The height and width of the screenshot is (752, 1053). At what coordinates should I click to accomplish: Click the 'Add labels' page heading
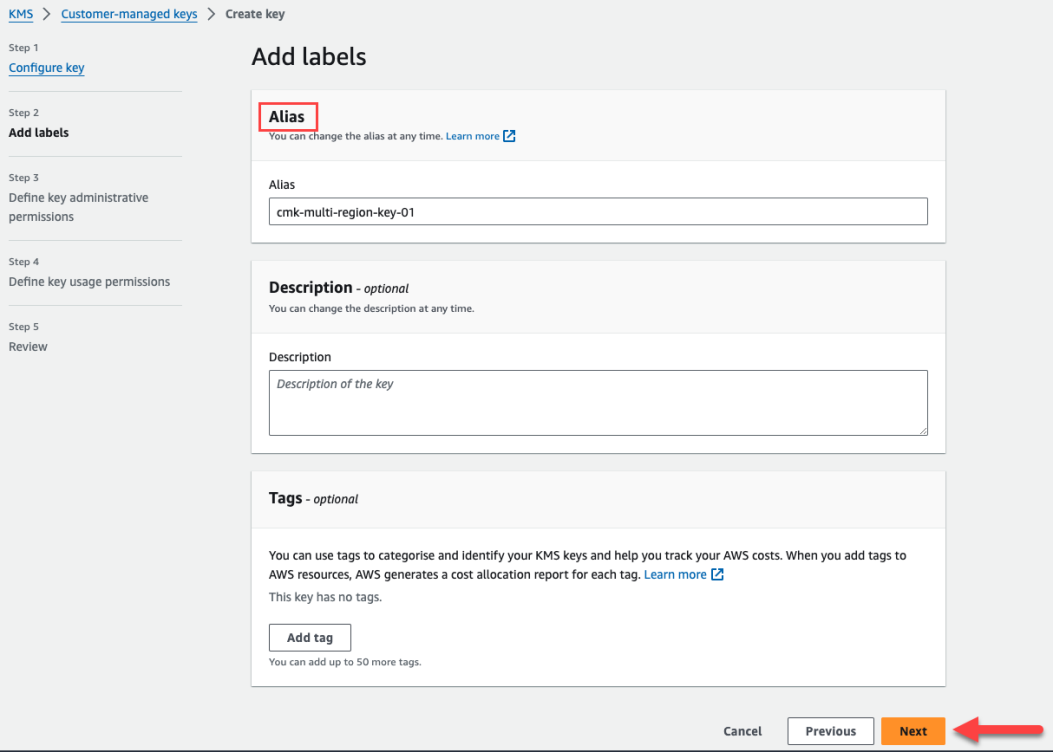[x=309, y=57]
